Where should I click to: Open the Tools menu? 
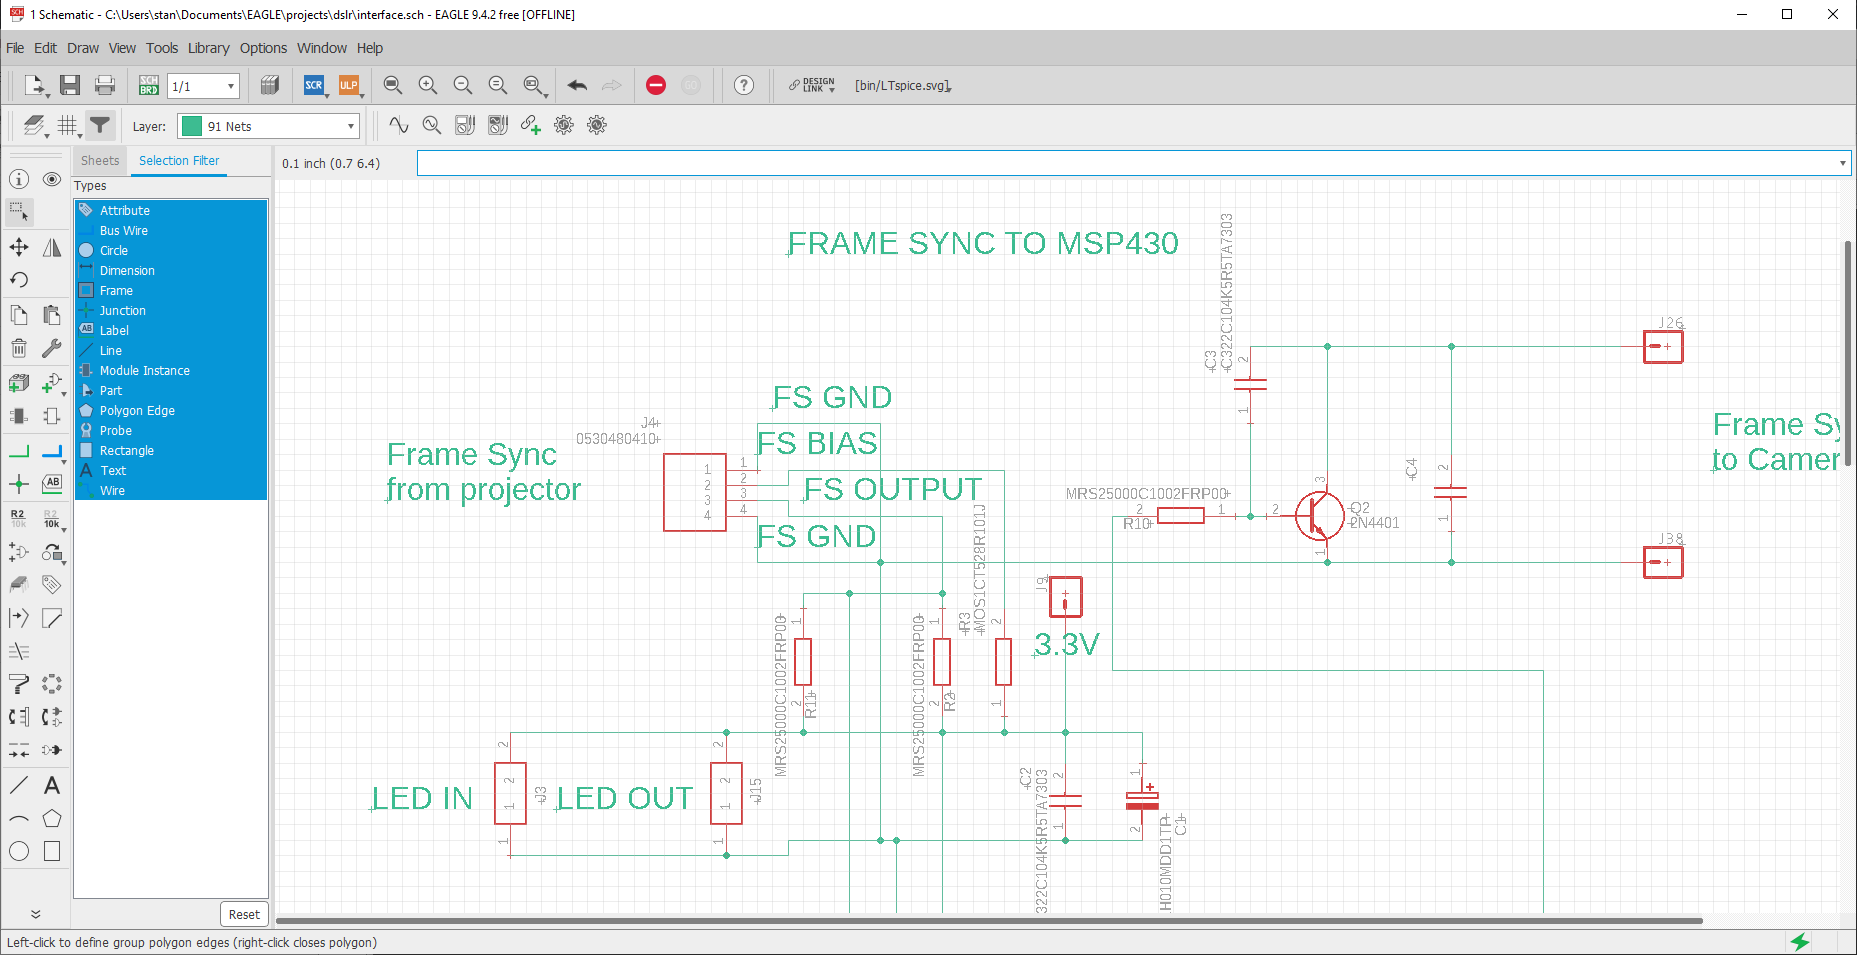click(162, 48)
